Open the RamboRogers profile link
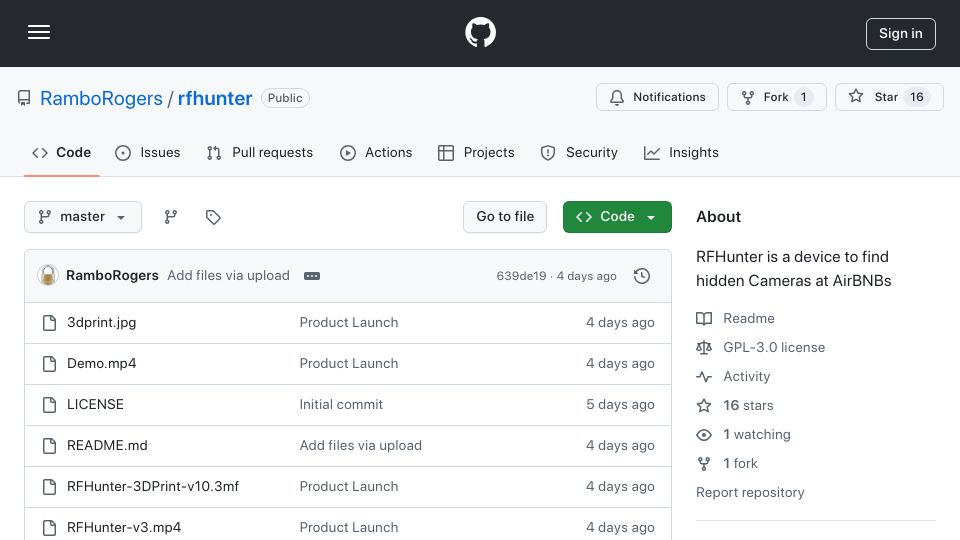Image resolution: width=960 pixels, height=540 pixels. (101, 98)
